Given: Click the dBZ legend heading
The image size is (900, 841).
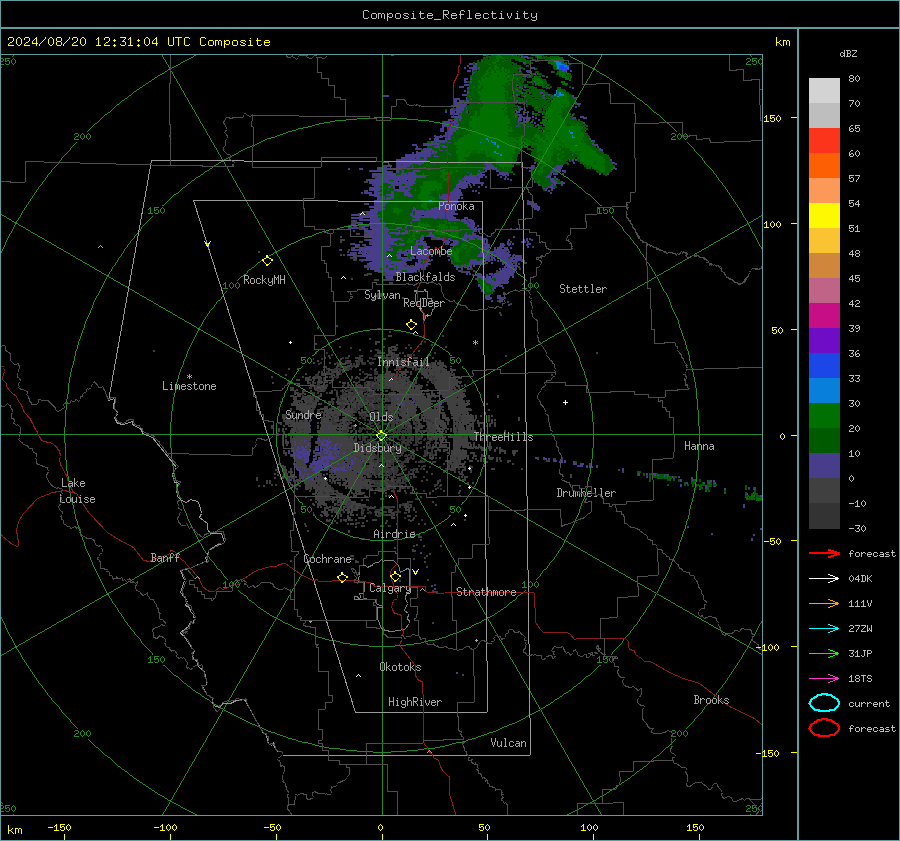Looking at the screenshot, I should point(848,53).
